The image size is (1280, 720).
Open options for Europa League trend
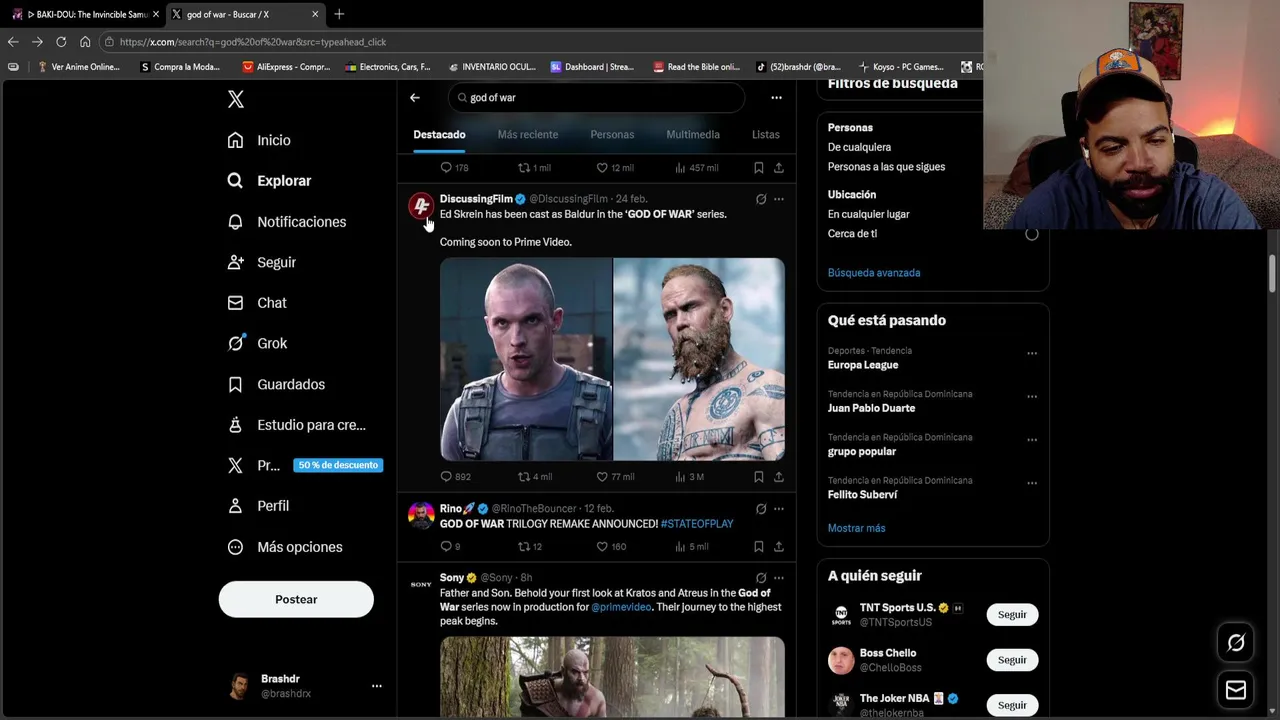point(1032,353)
